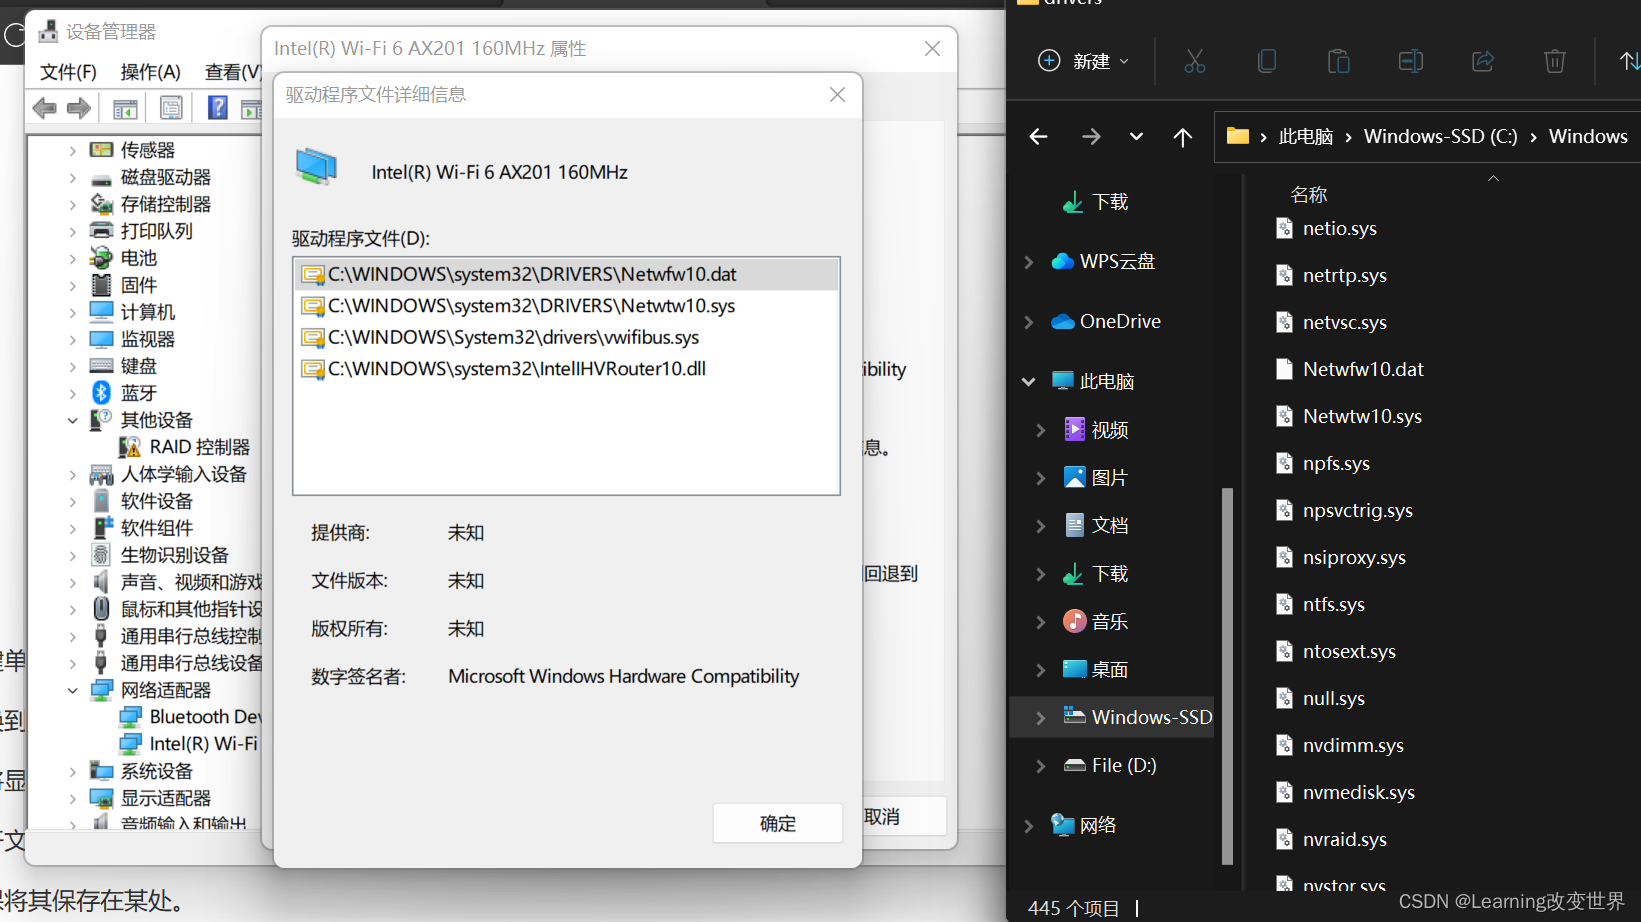Open the 新建 dropdown button in Explorer
This screenshot has height=922, width=1641.
pos(1084,61)
